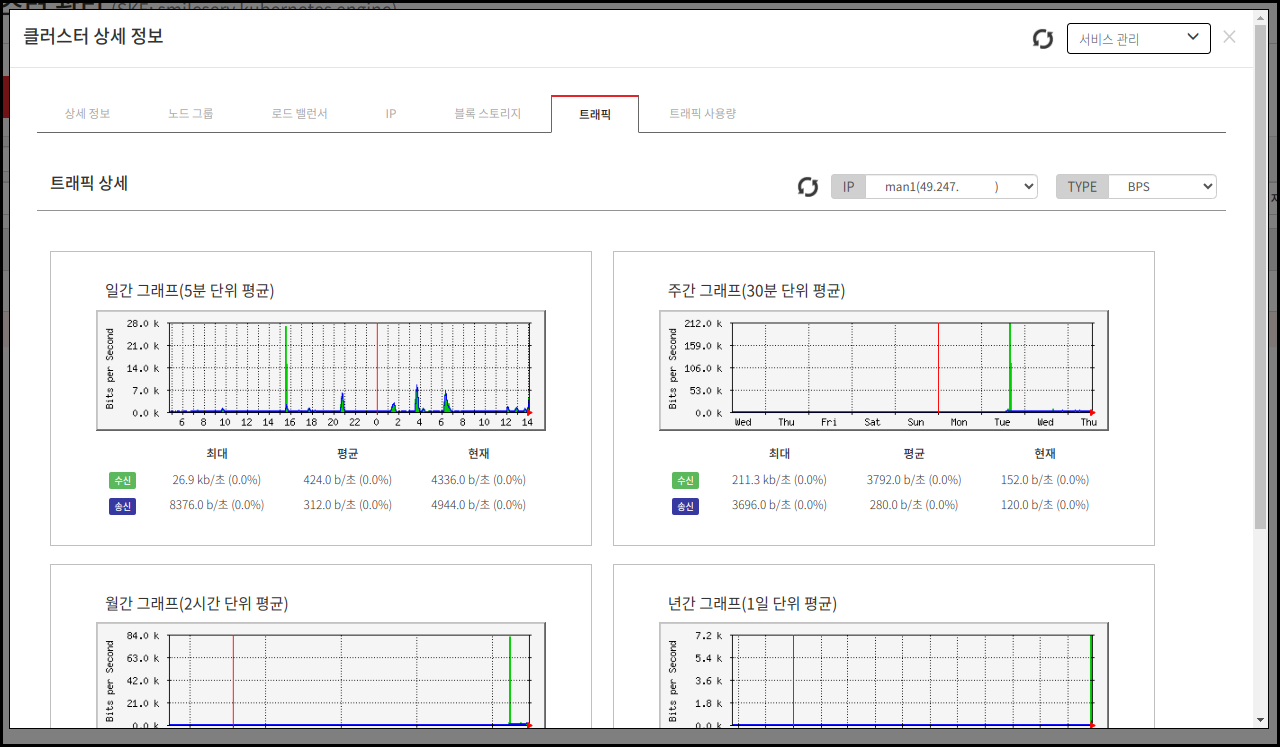Switch to the 노드 그룹 tab
Image resolution: width=1280 pixels, height=747 pixels.
(x=191, y=114)
